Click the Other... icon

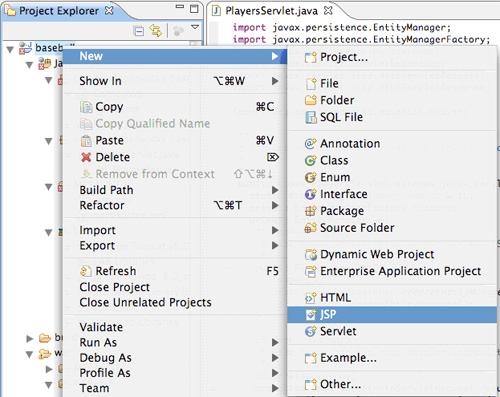pos(311,385)
